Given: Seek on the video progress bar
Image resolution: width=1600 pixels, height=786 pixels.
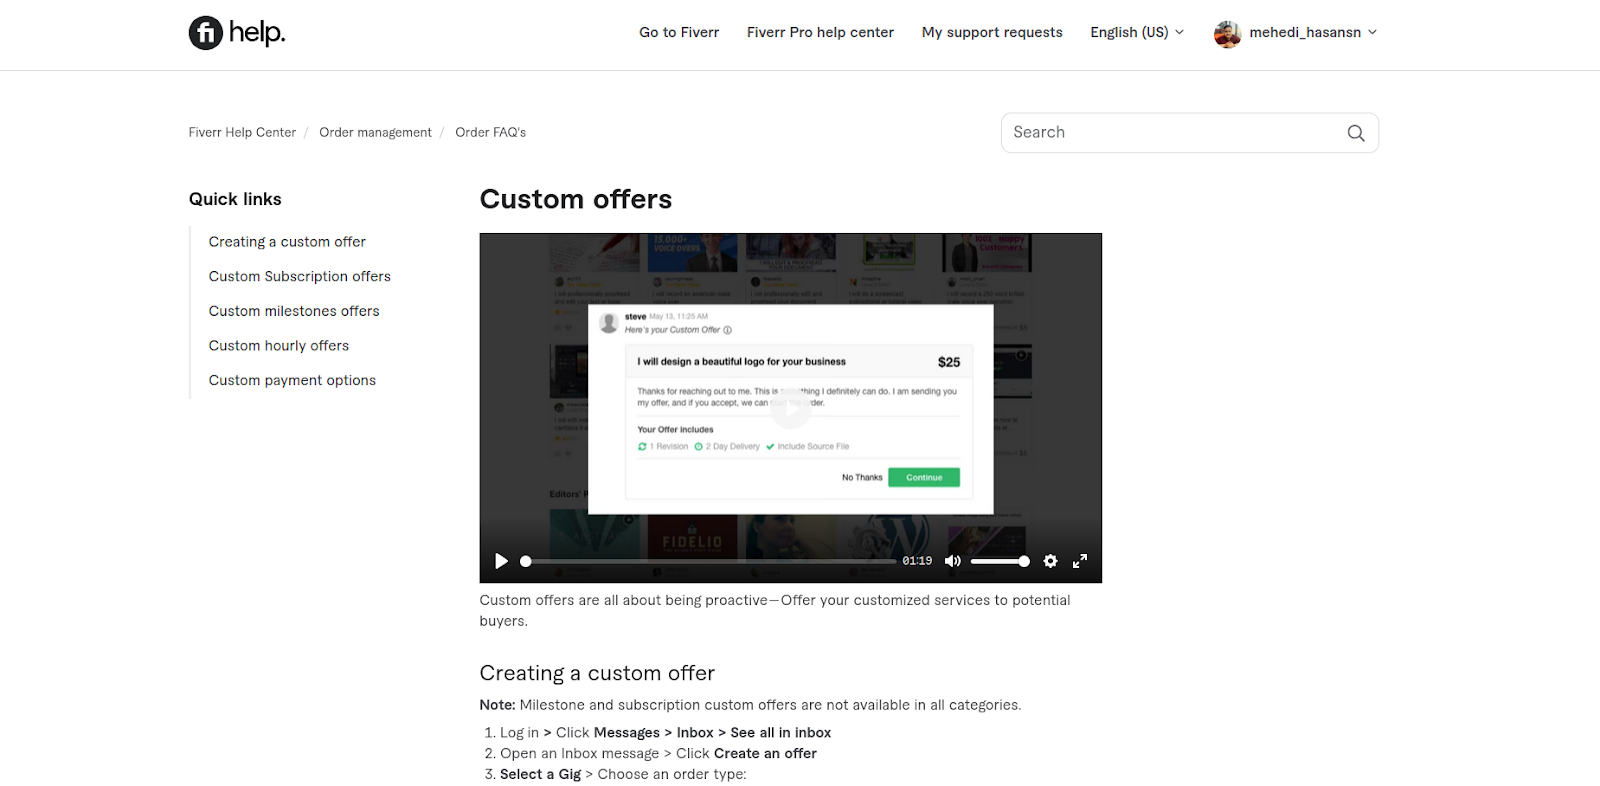Looking at the screenshot, I should point(708,561).
